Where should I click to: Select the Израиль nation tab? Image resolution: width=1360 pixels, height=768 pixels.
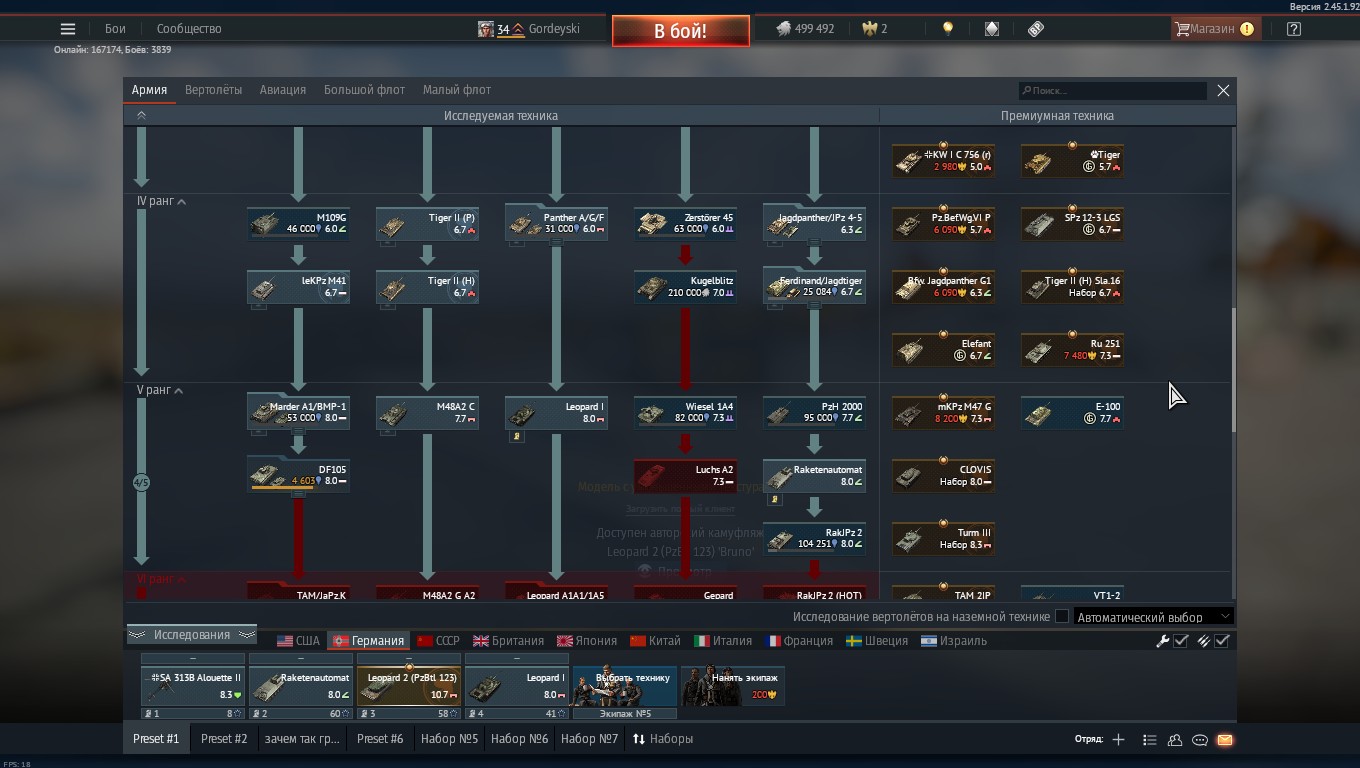coord(953,641)
